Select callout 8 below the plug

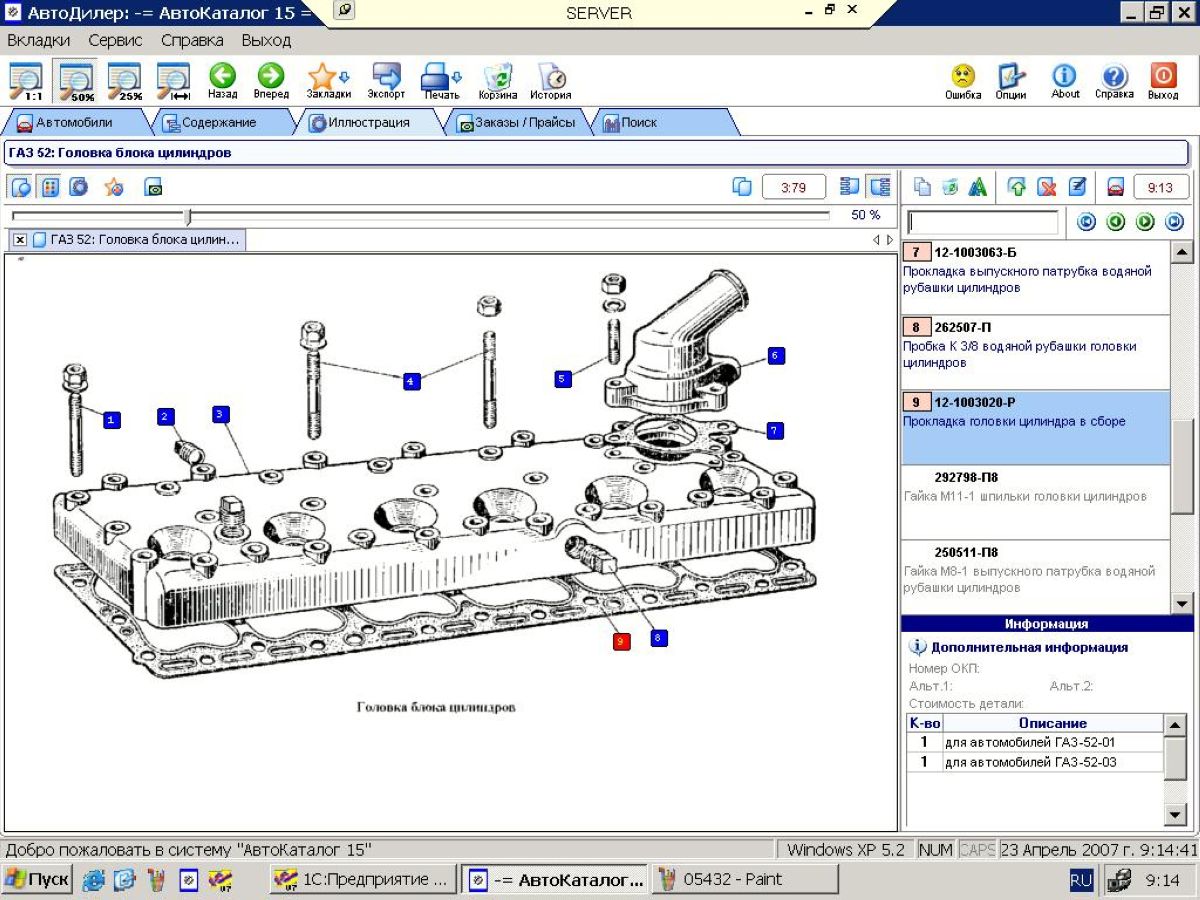pos(659,637)
